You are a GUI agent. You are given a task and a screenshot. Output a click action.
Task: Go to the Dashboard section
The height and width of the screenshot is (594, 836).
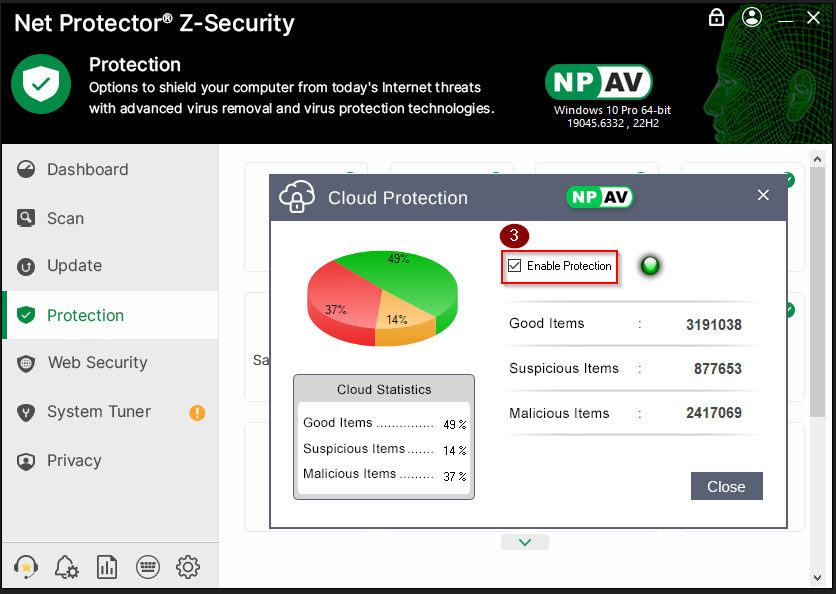88,170
